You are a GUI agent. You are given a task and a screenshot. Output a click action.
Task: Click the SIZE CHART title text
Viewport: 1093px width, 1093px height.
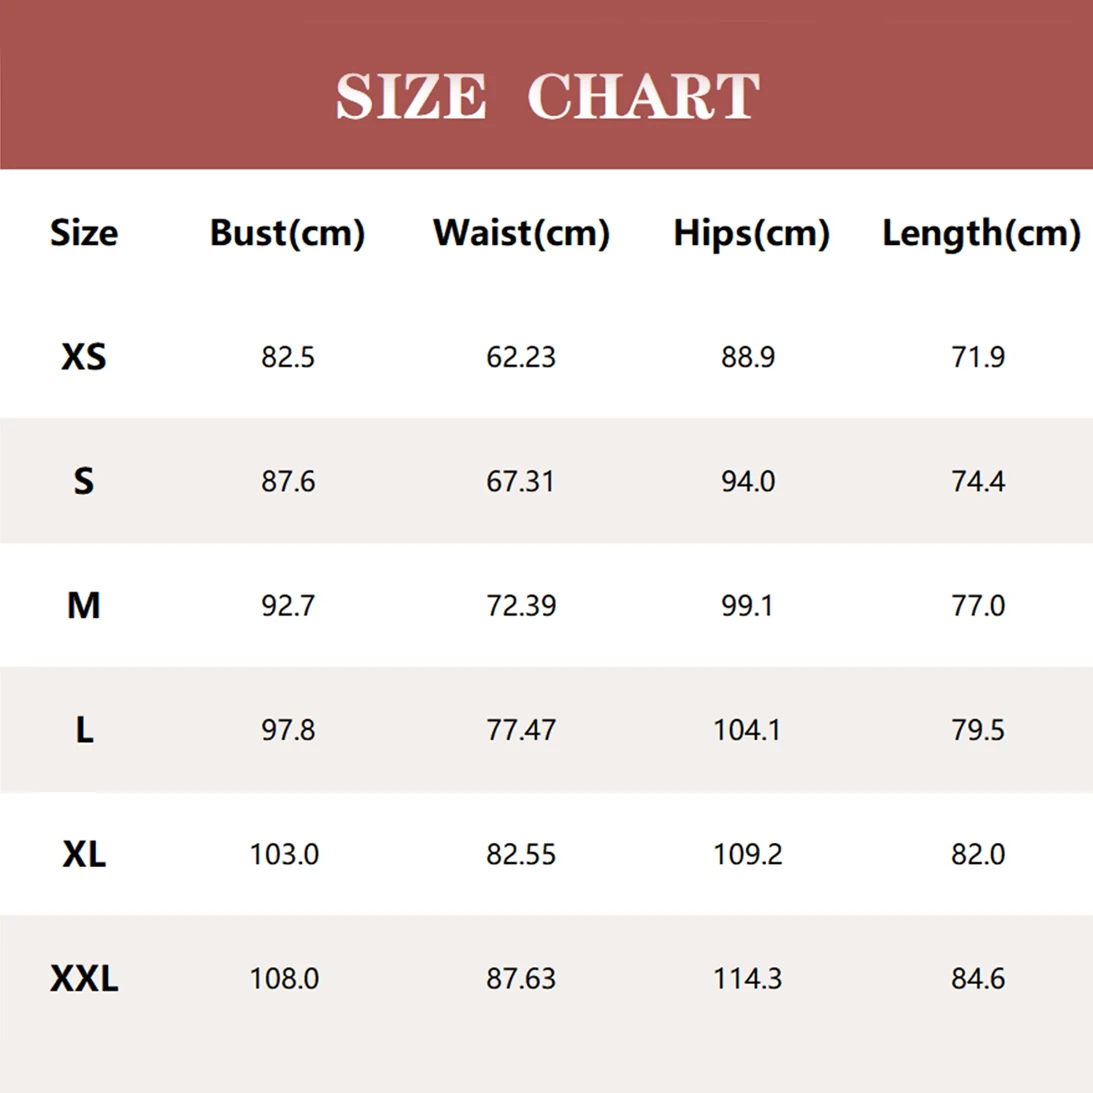[547, 96]
